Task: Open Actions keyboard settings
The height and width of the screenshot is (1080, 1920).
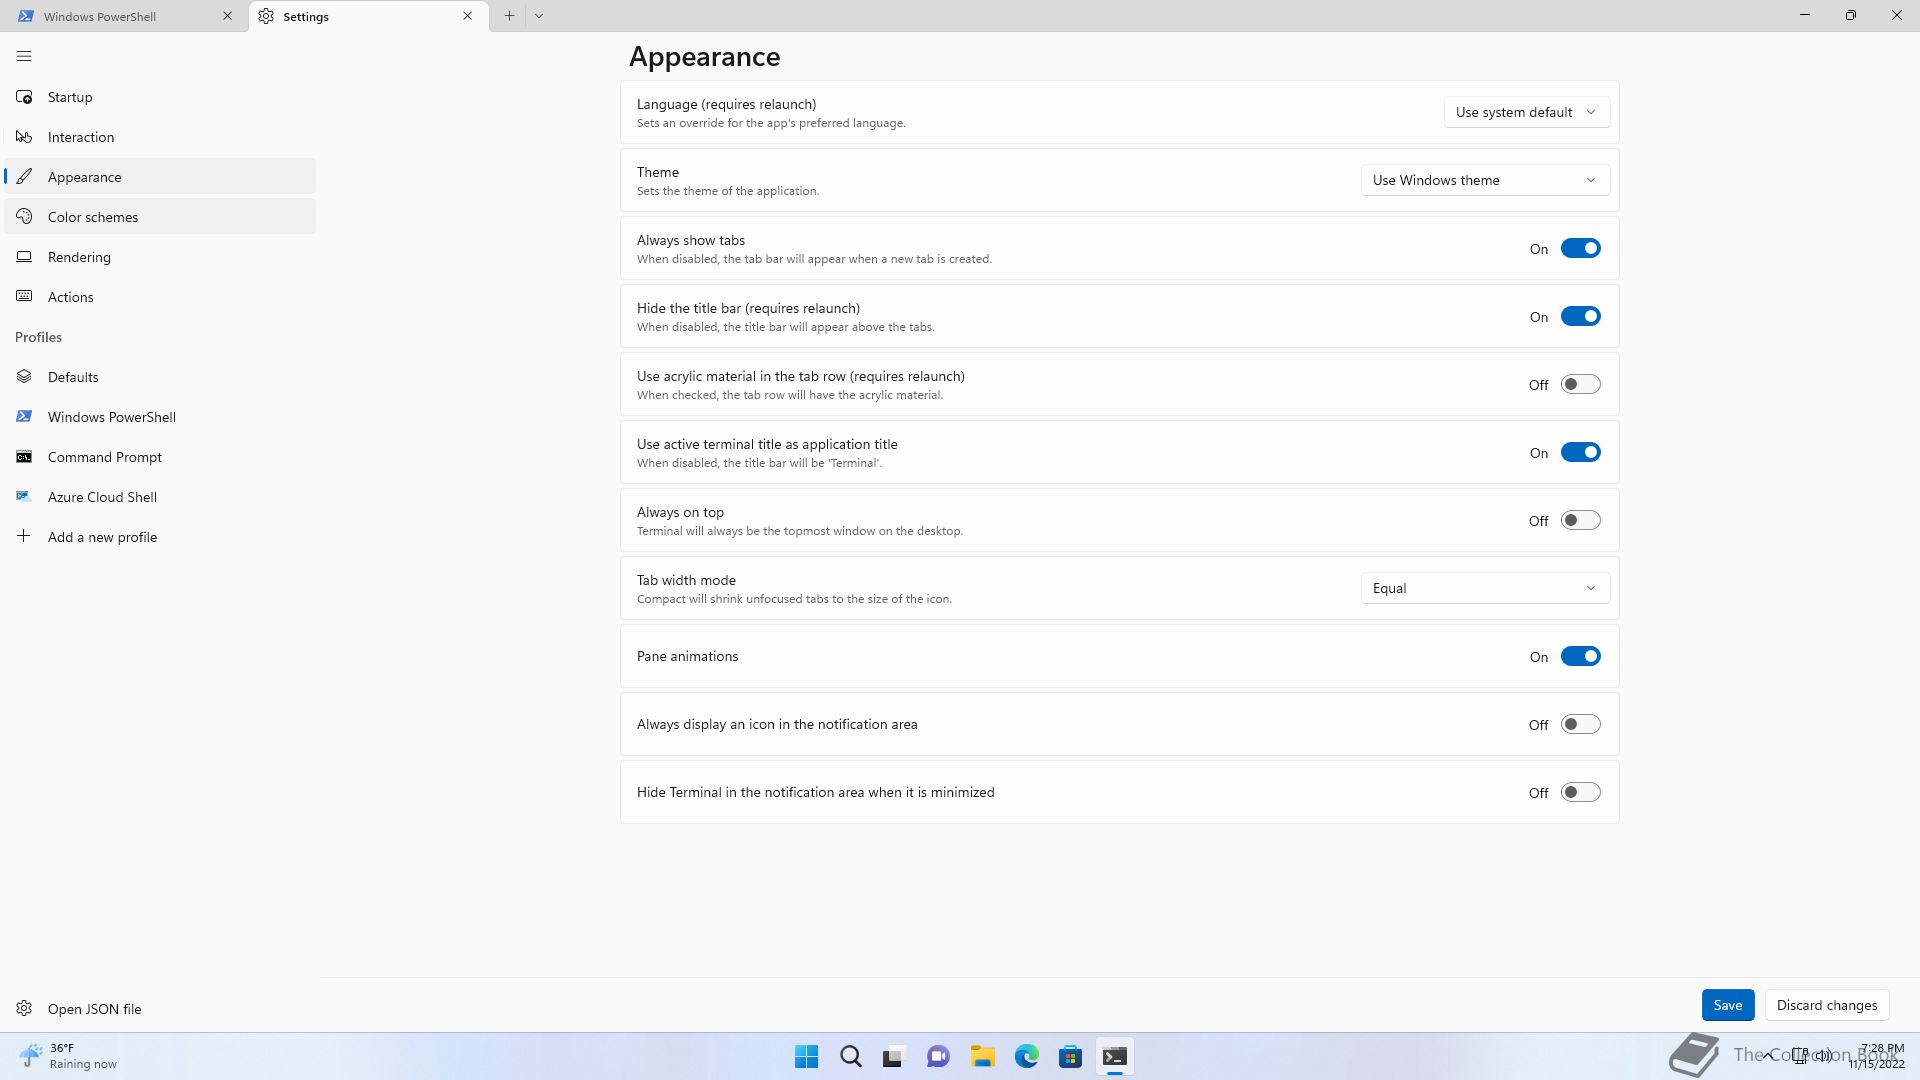Action: tap(70, 297)
